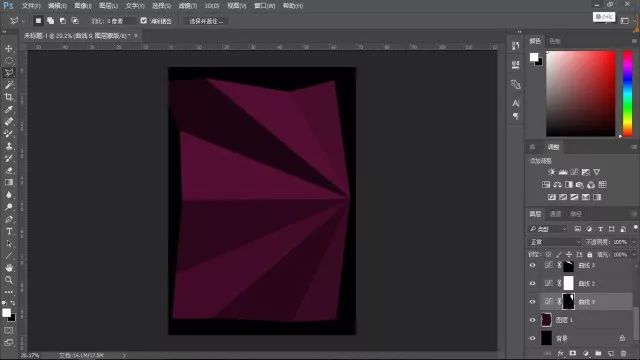Switch to the 路径 (Paths) tab
640x360 pixels.
(x=576, y=214)
